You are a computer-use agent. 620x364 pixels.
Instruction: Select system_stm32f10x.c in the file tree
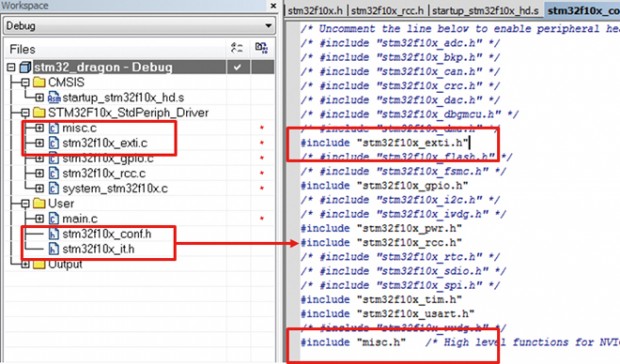point(115,189)
